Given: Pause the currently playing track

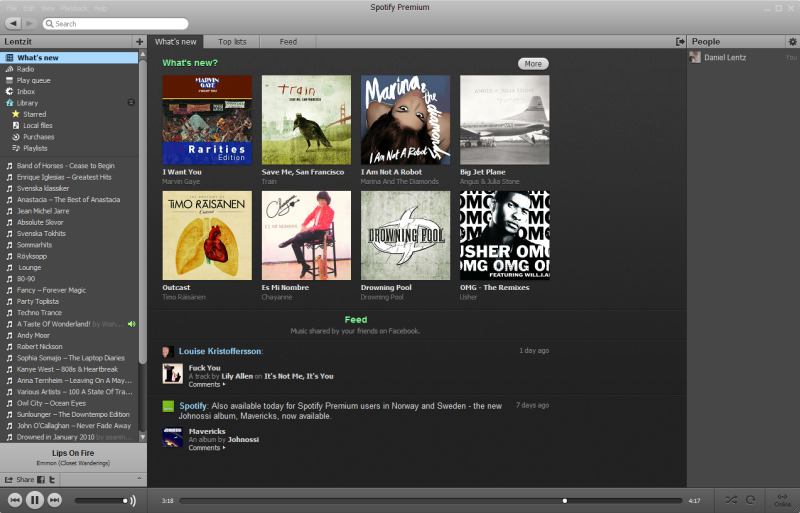Looking at the screenshot, I should (x=35, y=500).
